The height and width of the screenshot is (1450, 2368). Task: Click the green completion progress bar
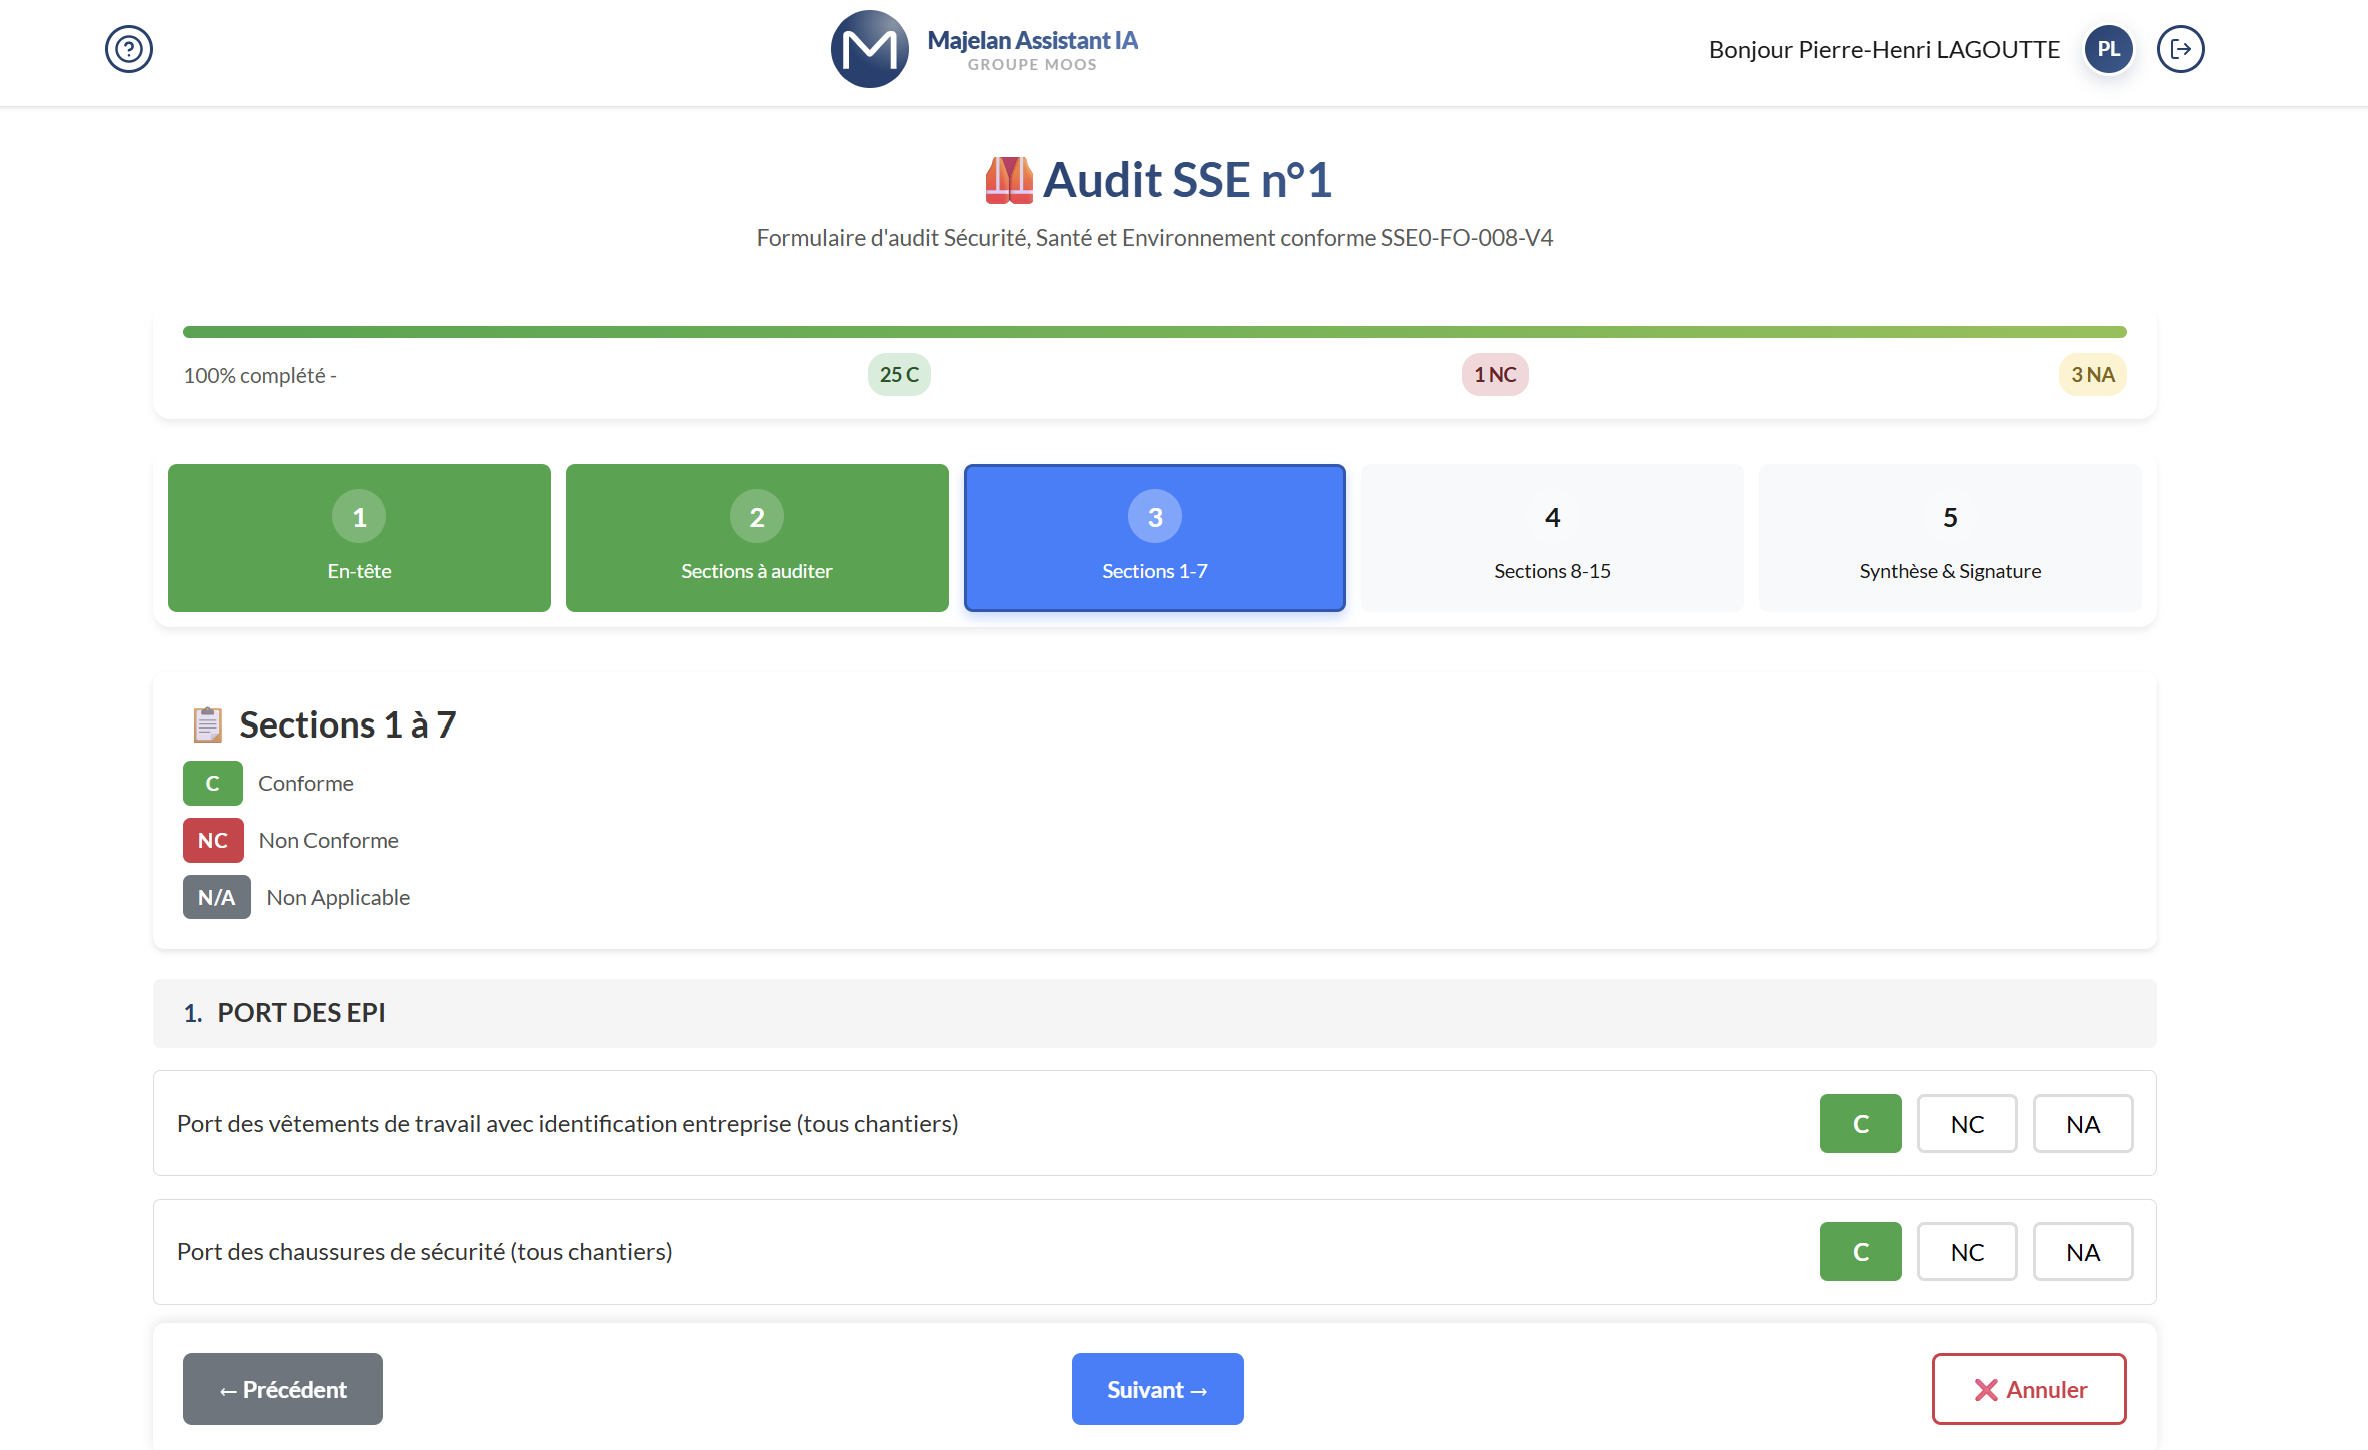1154,332
